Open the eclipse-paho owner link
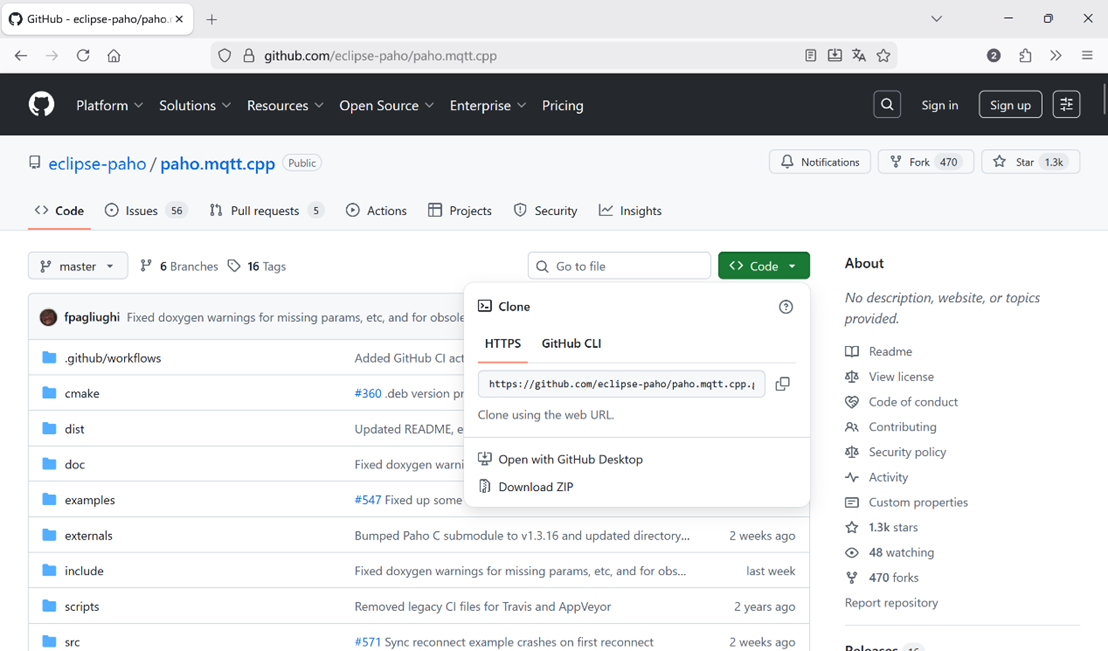The width and height of the screenshot is (1108, 651). 97,163
